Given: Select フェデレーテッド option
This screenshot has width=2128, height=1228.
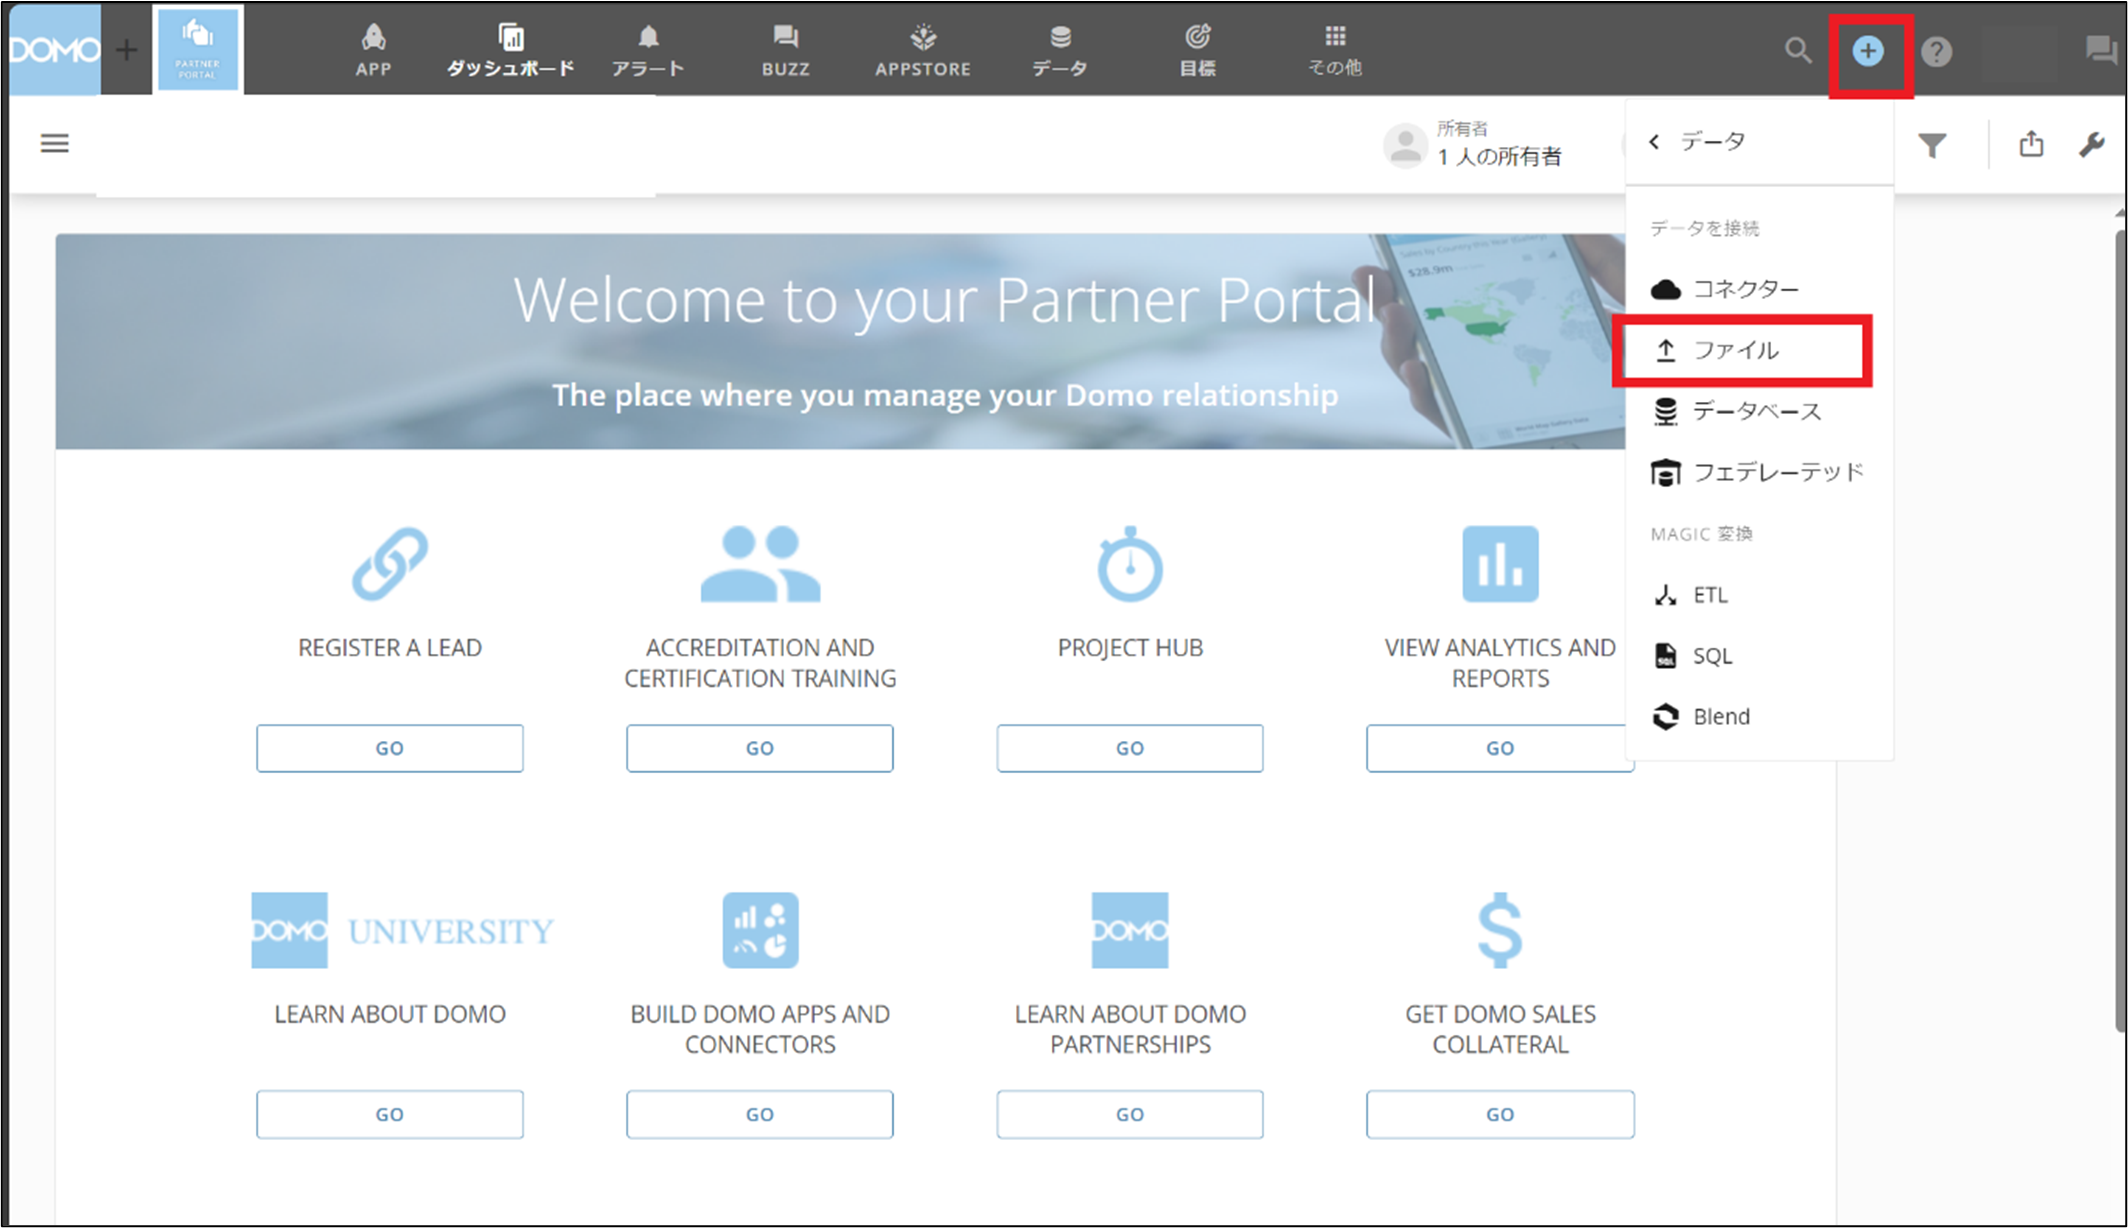Looking at the screenshot, I should pyautogui.click(x=1759, y=472).
